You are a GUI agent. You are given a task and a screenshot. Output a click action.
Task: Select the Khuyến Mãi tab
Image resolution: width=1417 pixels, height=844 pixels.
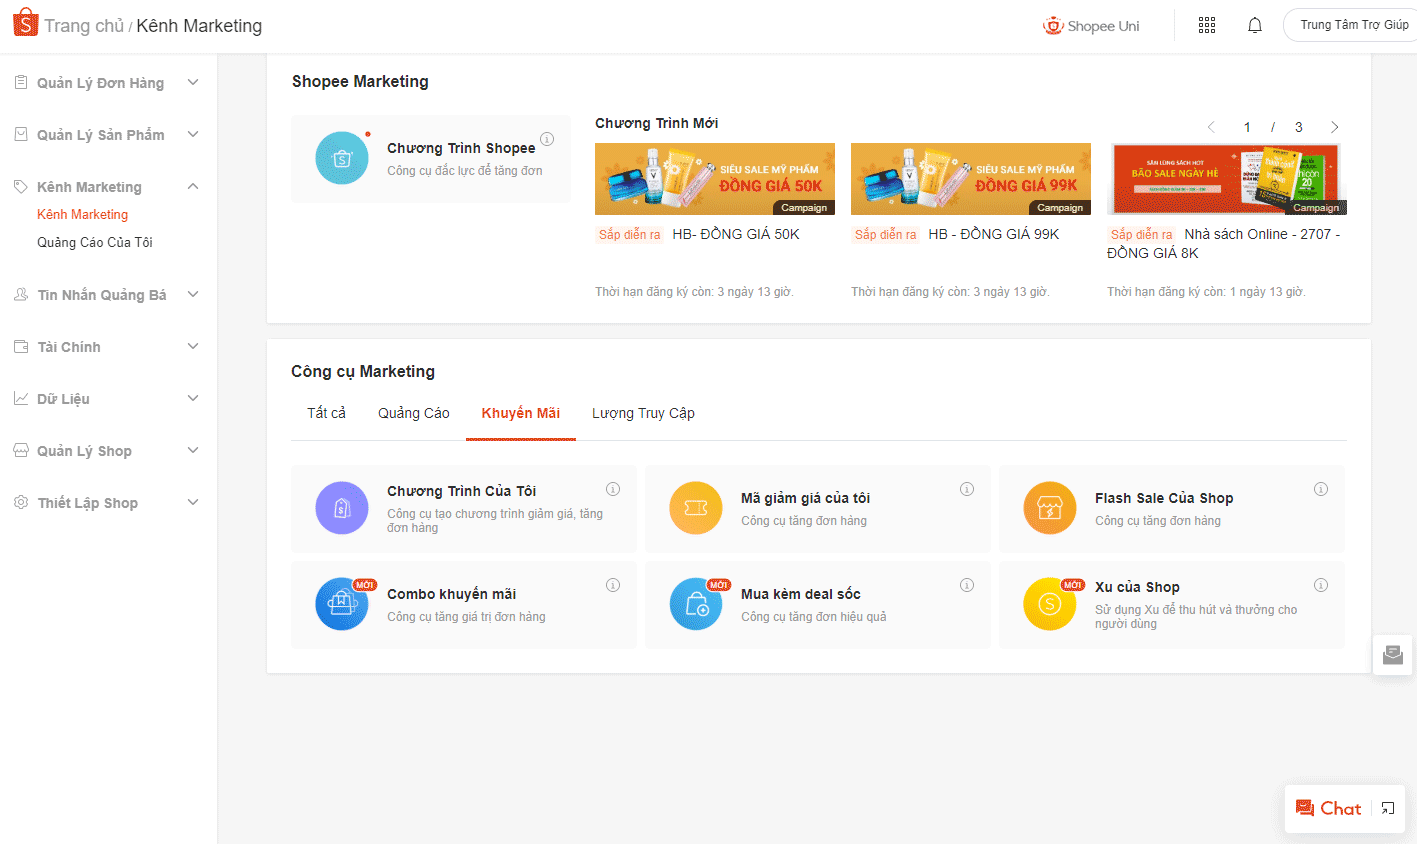click(x=521, y=413)
